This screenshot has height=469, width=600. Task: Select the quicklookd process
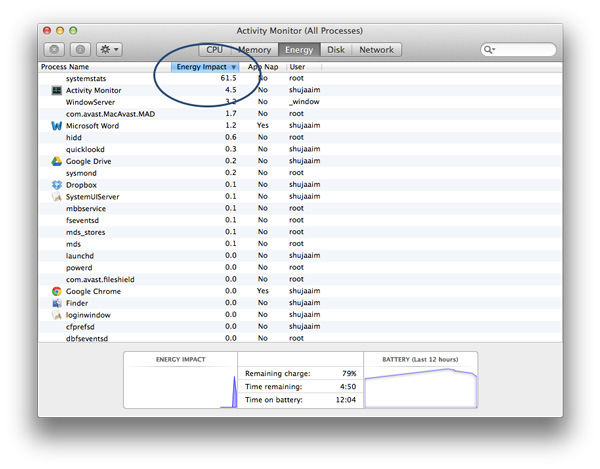click(x=300, y=149)
